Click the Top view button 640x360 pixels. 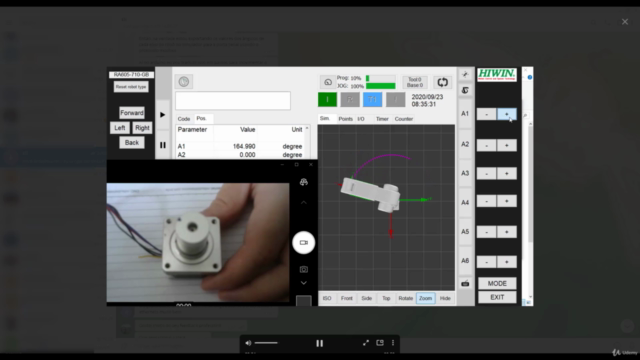click(x=386, y=298)
